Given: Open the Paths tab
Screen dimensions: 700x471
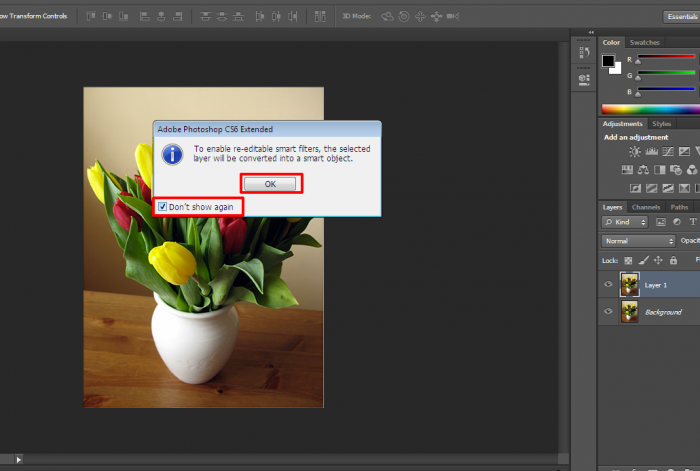Looking at the screenshot, I should pyautogui.click(x=679, y=207).
